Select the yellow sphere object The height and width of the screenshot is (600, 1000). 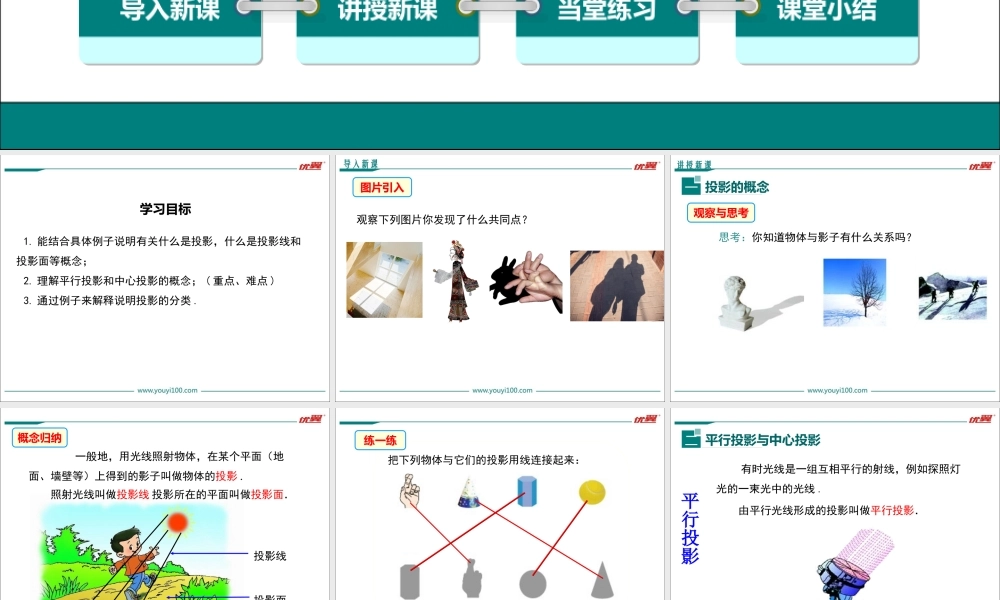591,491
